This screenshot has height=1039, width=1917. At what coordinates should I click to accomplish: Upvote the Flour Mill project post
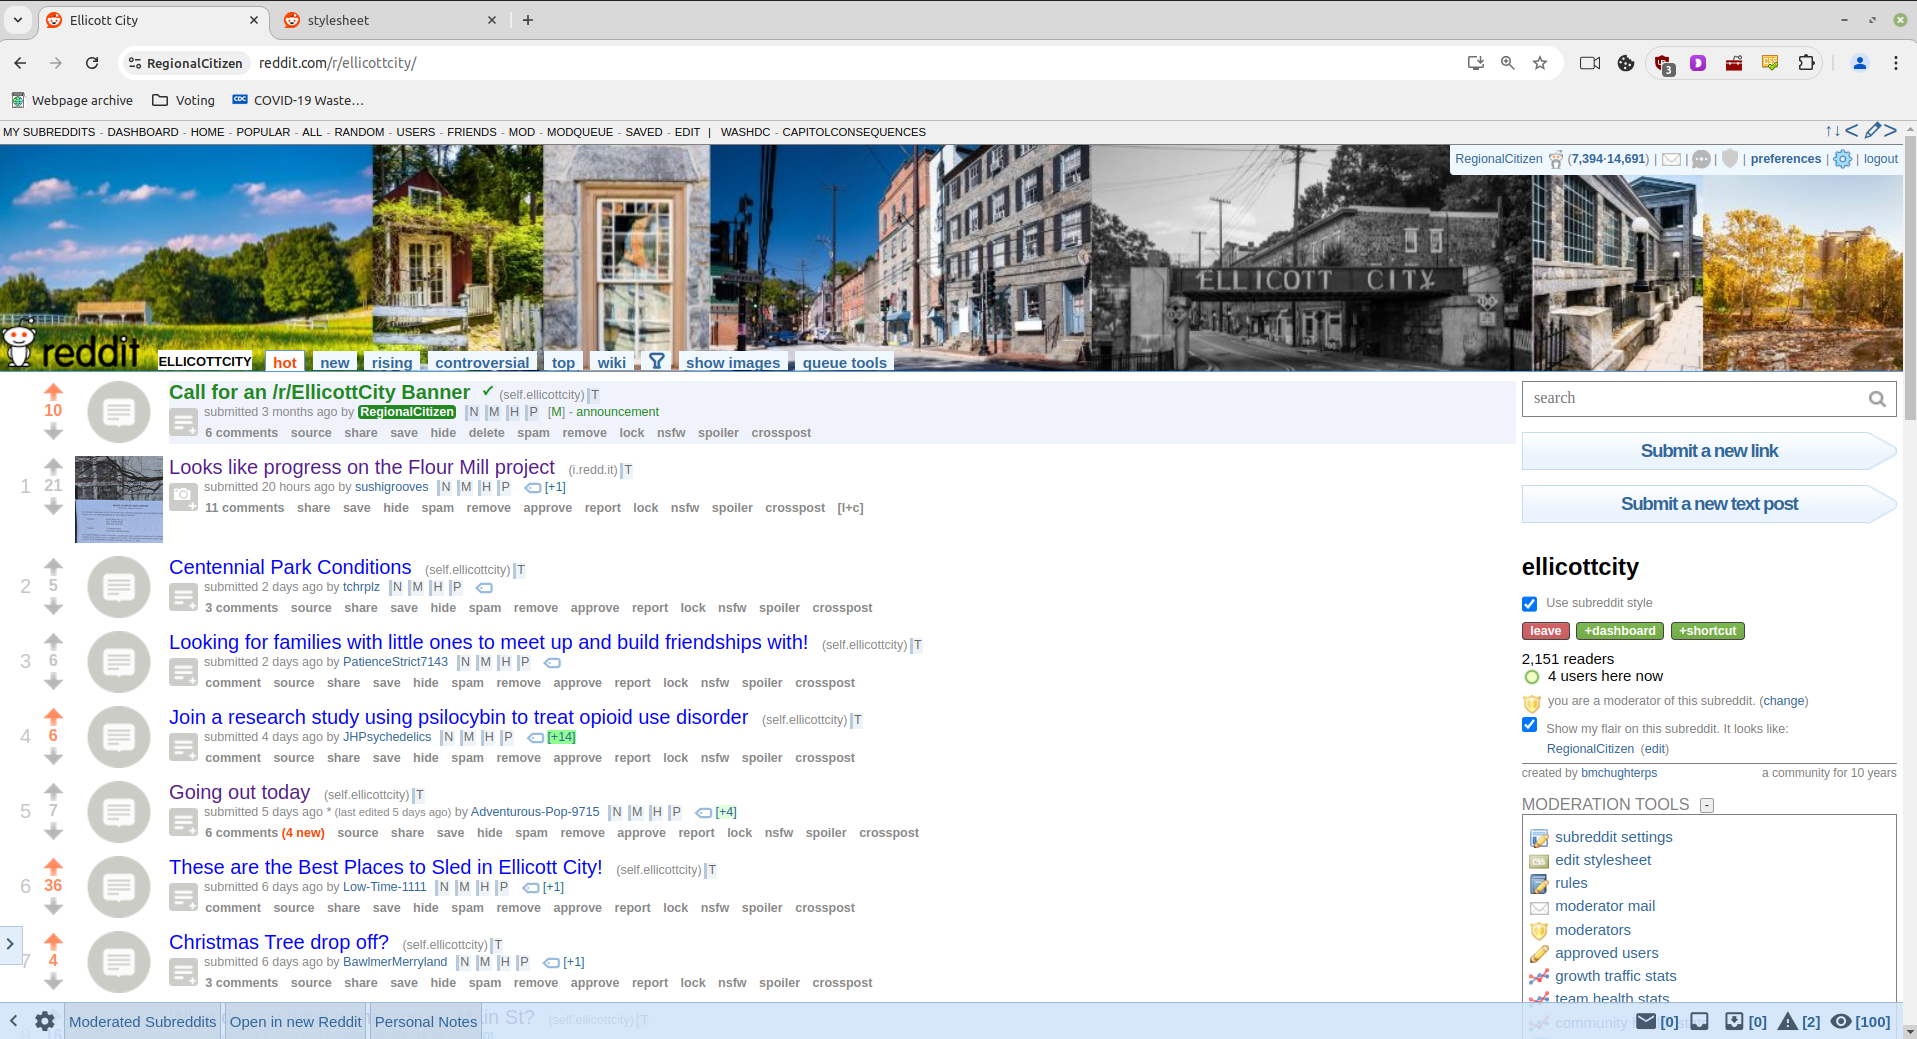(53, 466)
